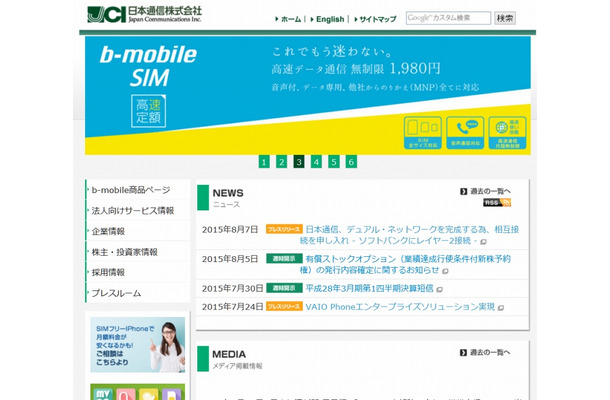The width and height of the screenshot is (610, 400).
Task: Open the August 5 stock option disclosure
Action: [405, 264]
